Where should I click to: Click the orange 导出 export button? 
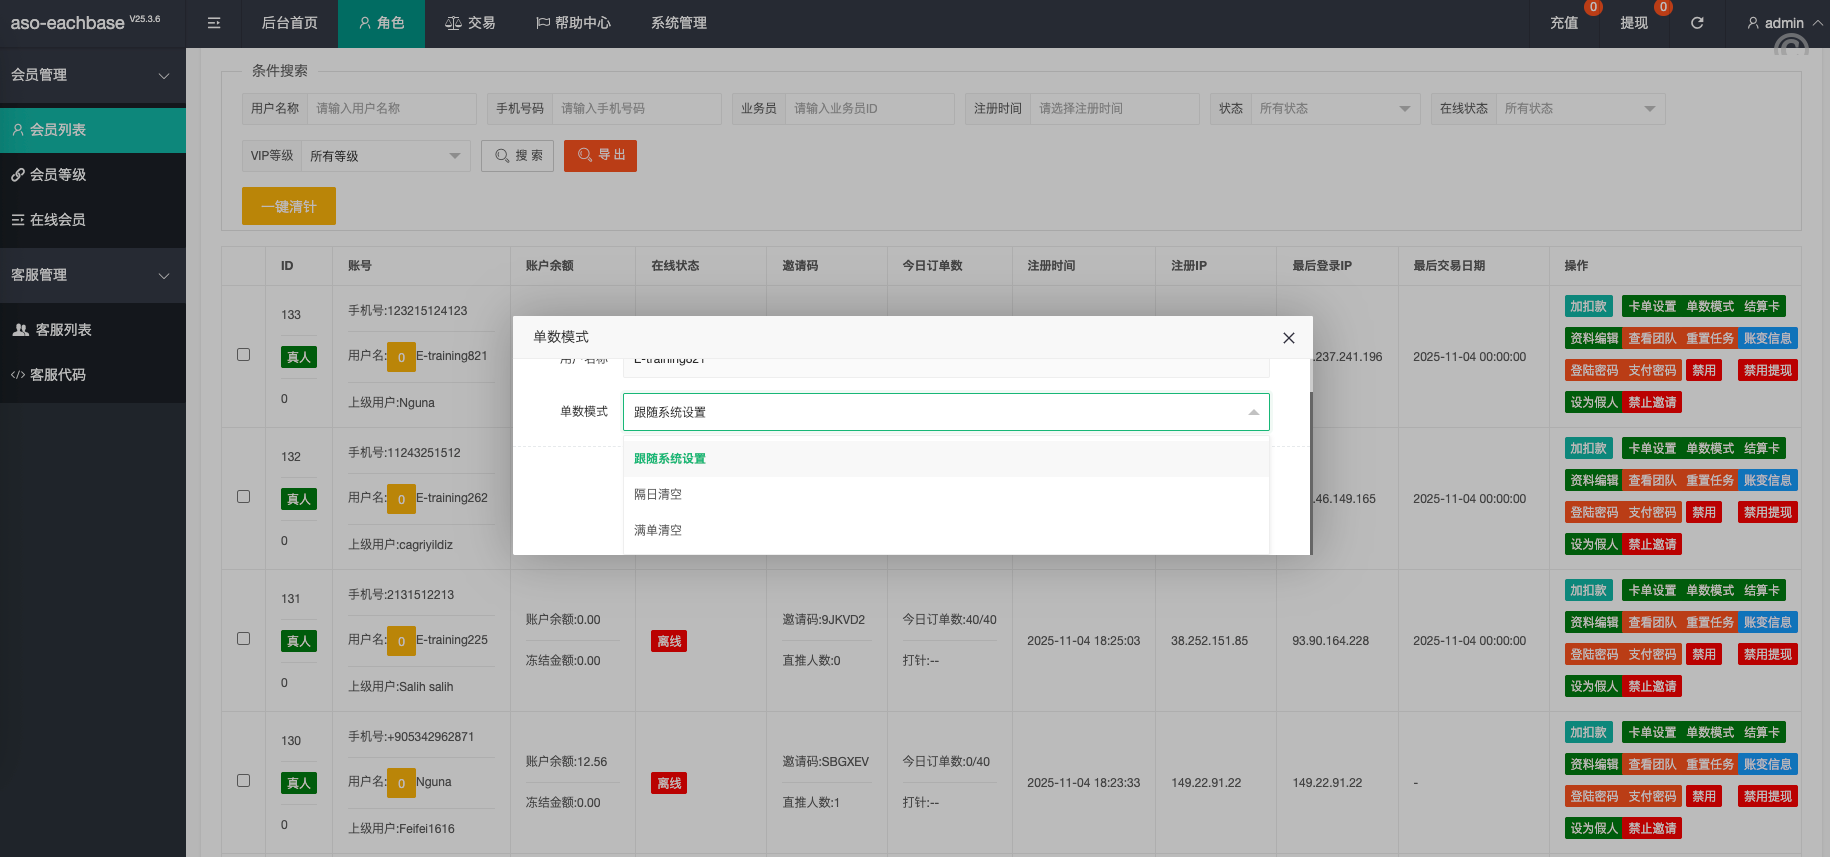(x=600, y=156)
